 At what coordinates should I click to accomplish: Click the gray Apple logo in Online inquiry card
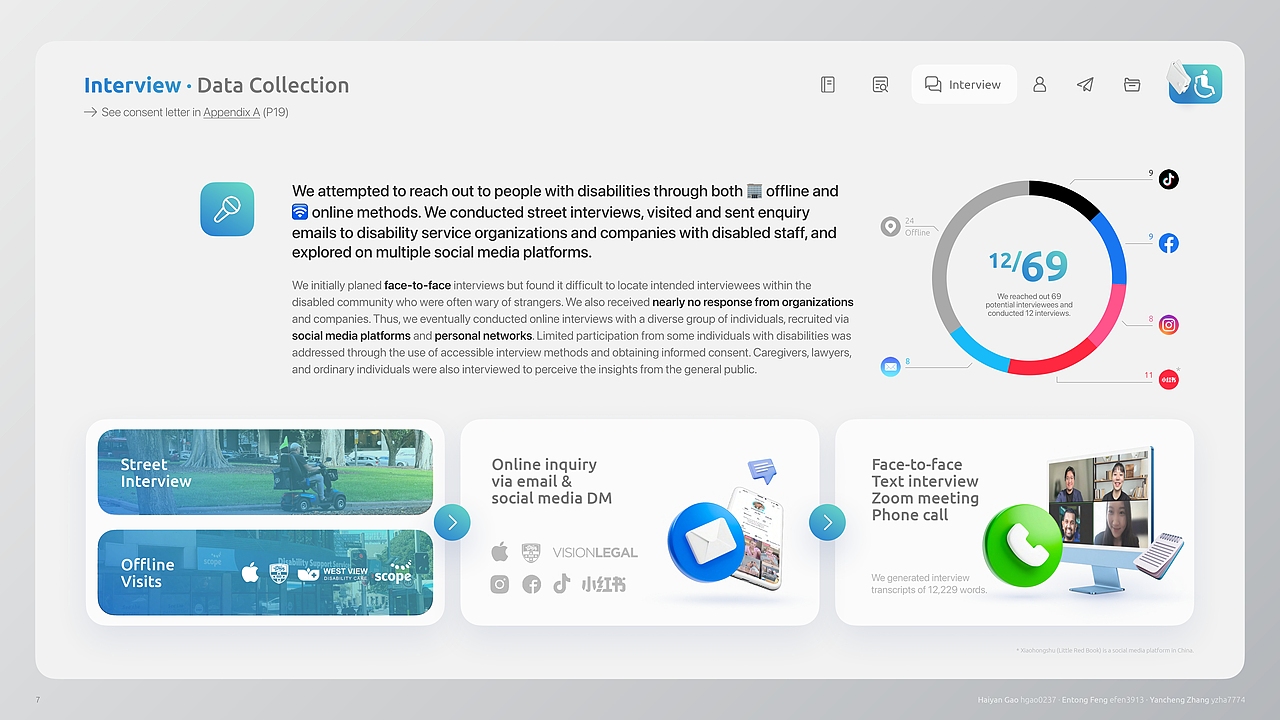point(500,552)
